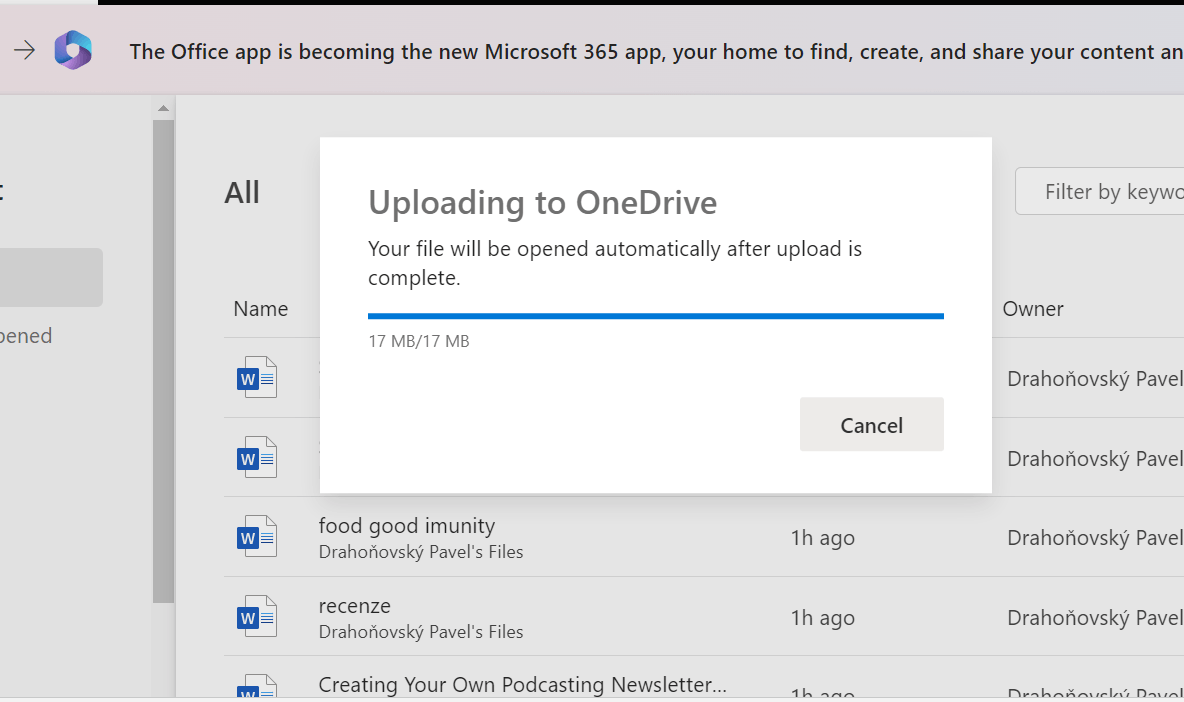1184x702 pixels.
Task: Cancel the OneDrive upload
Action: pos(871,424)
